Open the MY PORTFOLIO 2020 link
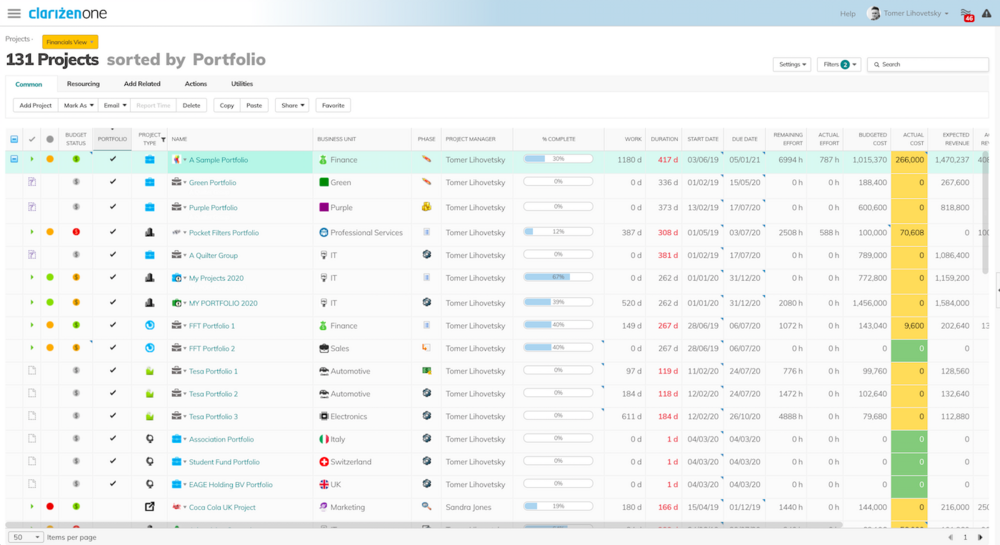This screenshot has width=1000, height=545. 222,303
